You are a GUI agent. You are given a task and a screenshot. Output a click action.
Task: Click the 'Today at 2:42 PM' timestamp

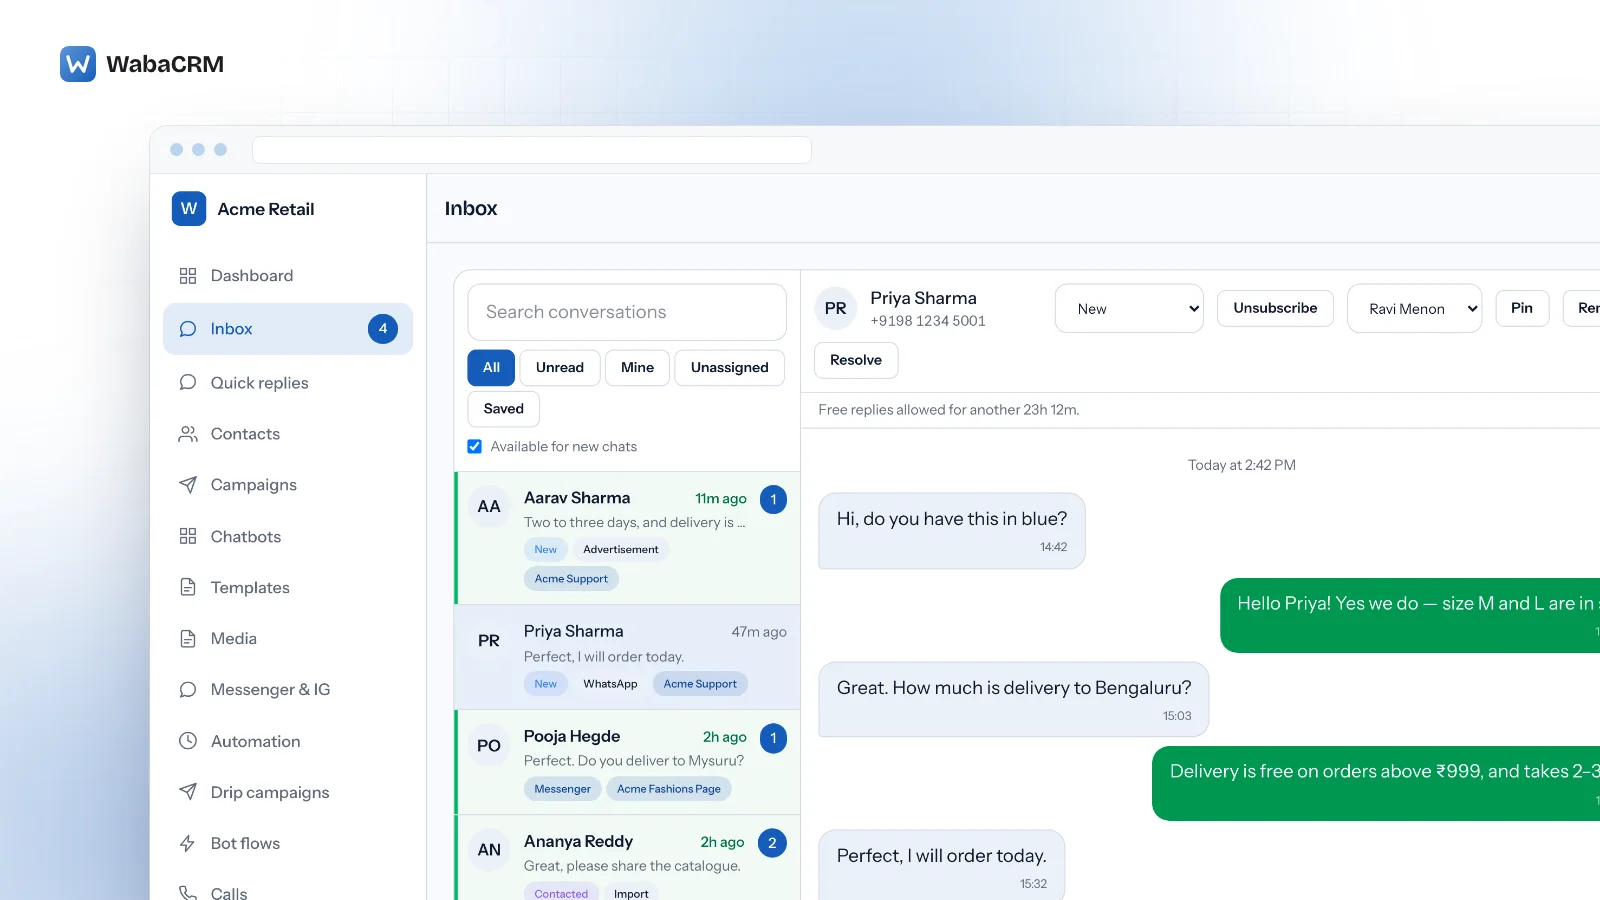(1242, 465)
